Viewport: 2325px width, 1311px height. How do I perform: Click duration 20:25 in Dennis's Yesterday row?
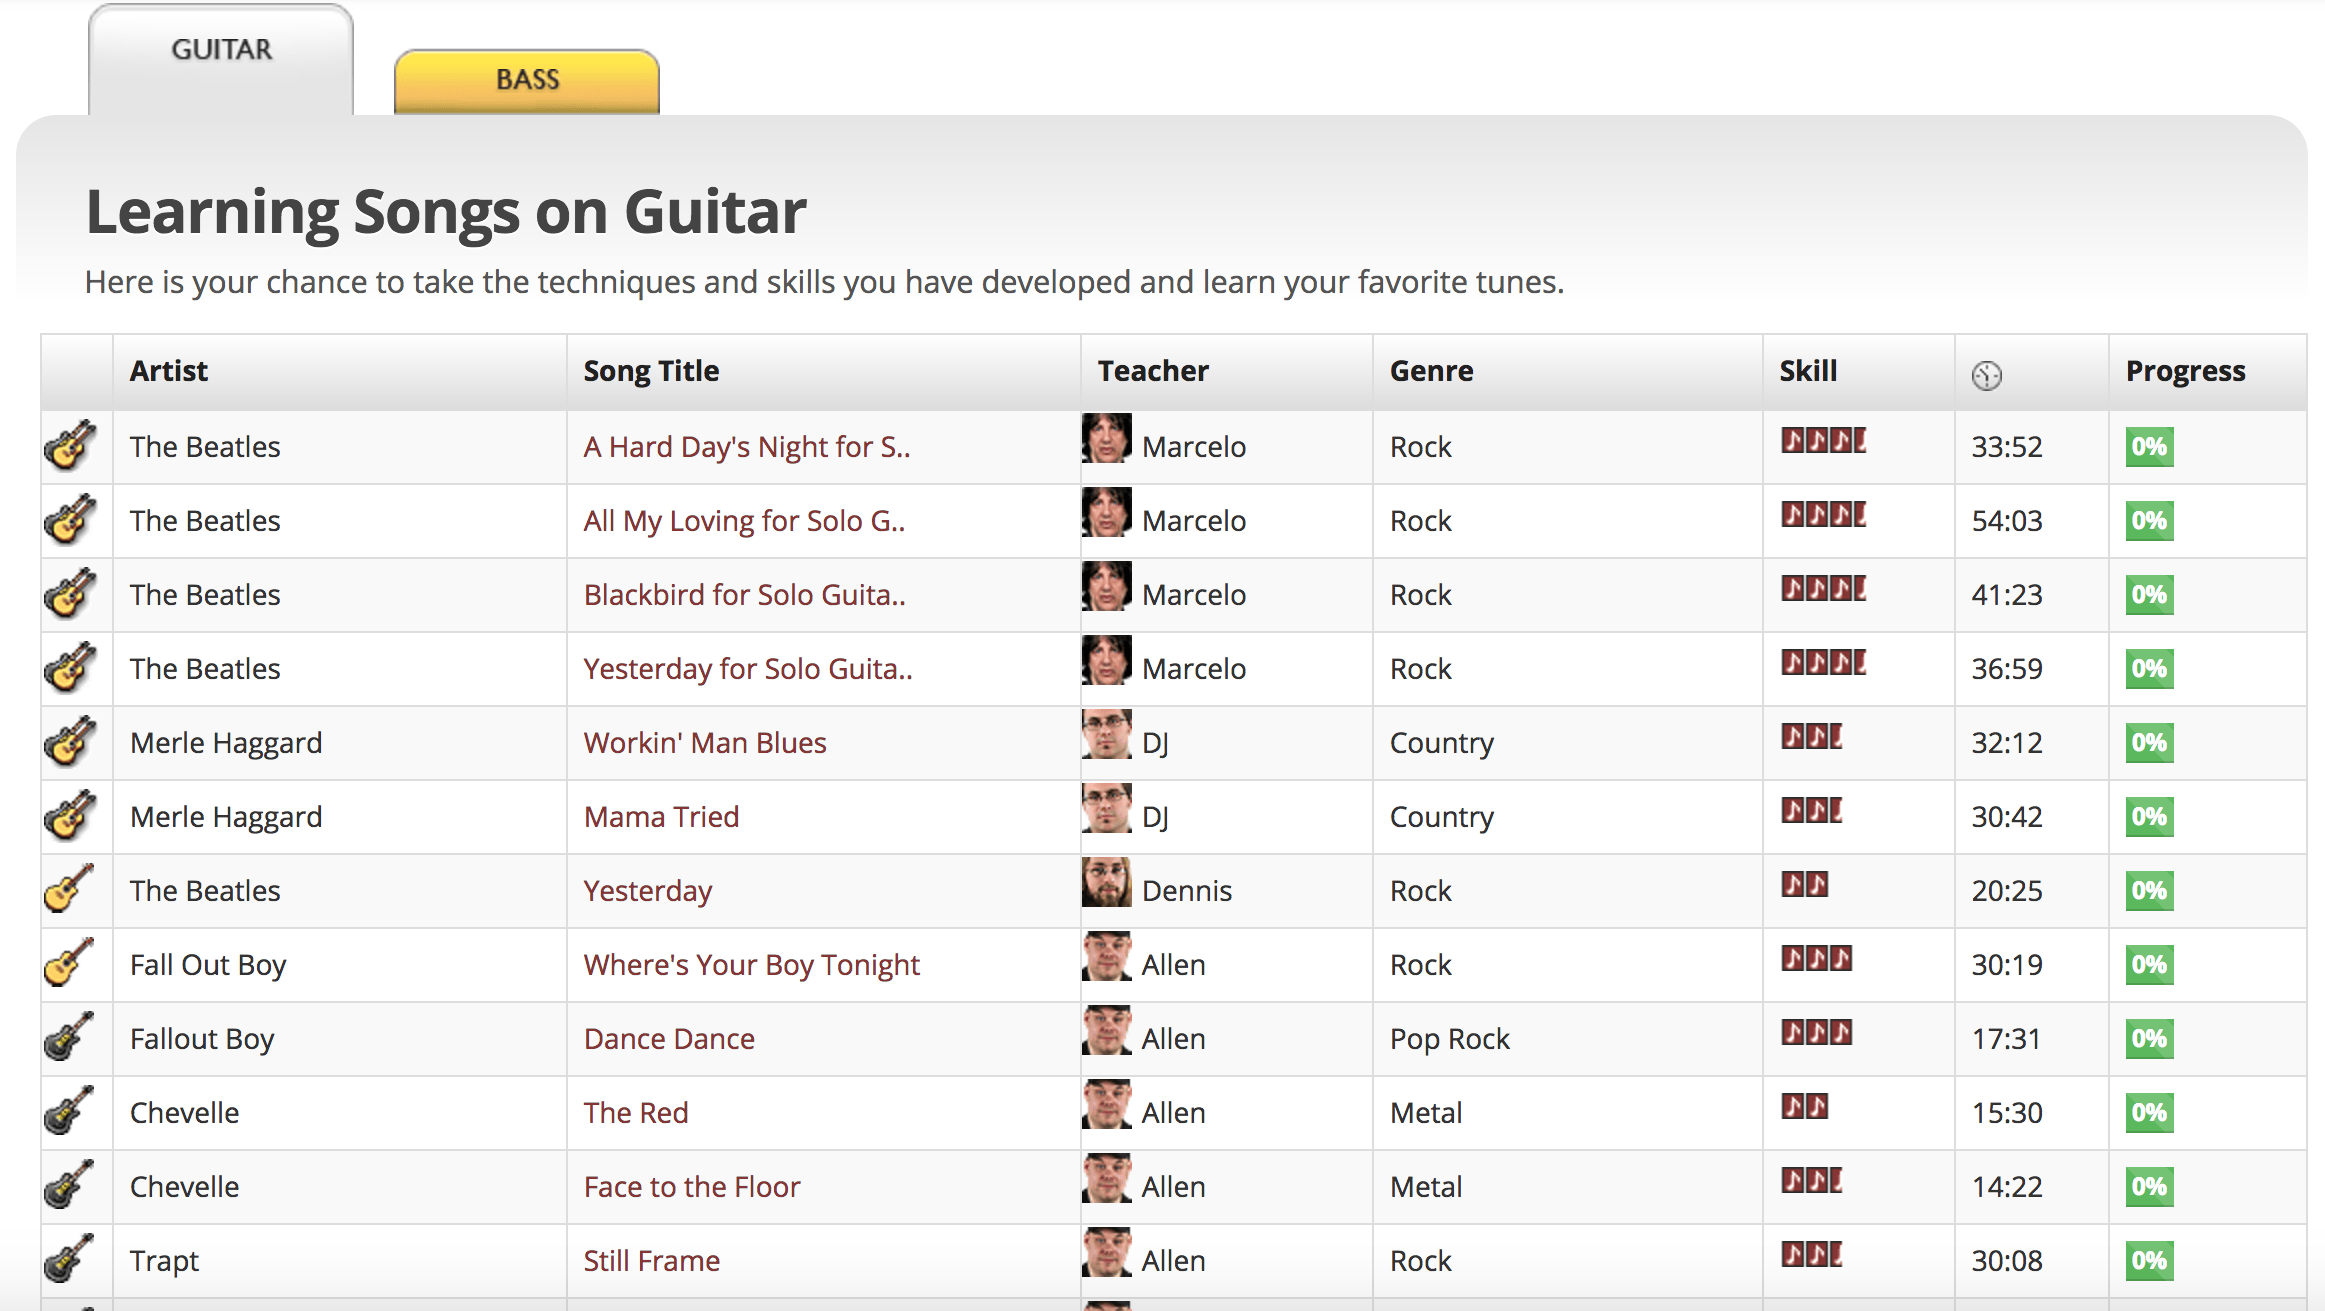[2007, 891]
